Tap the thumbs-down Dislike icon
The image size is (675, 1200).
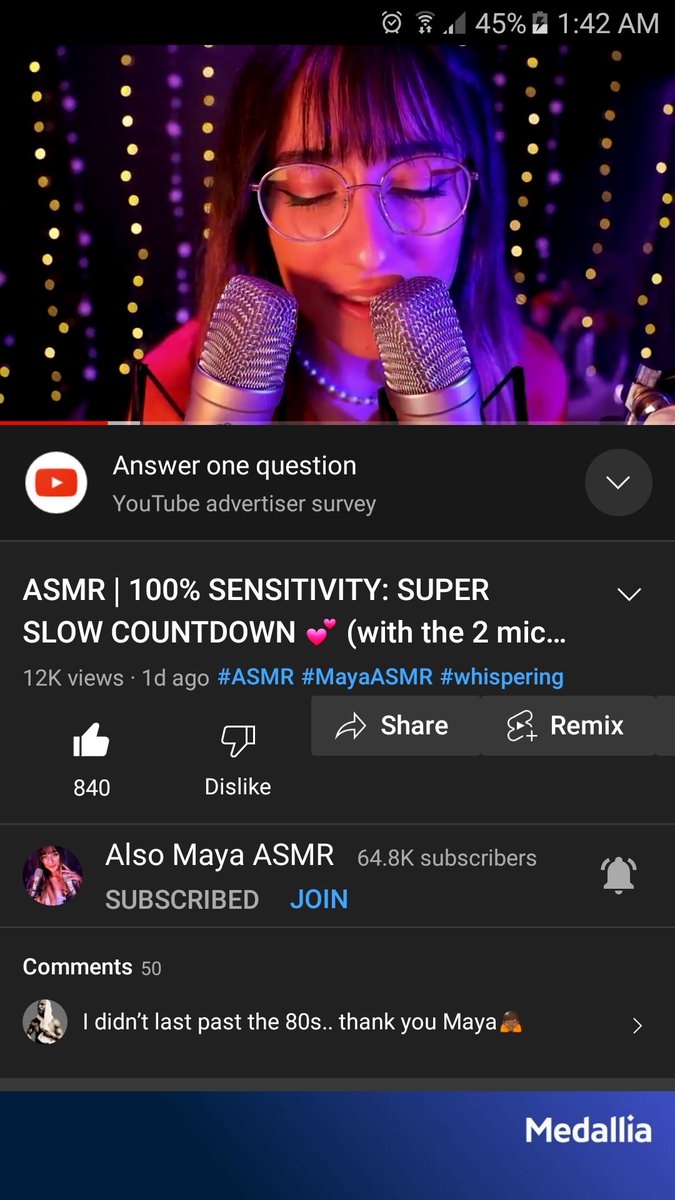[x=238, y=742]
